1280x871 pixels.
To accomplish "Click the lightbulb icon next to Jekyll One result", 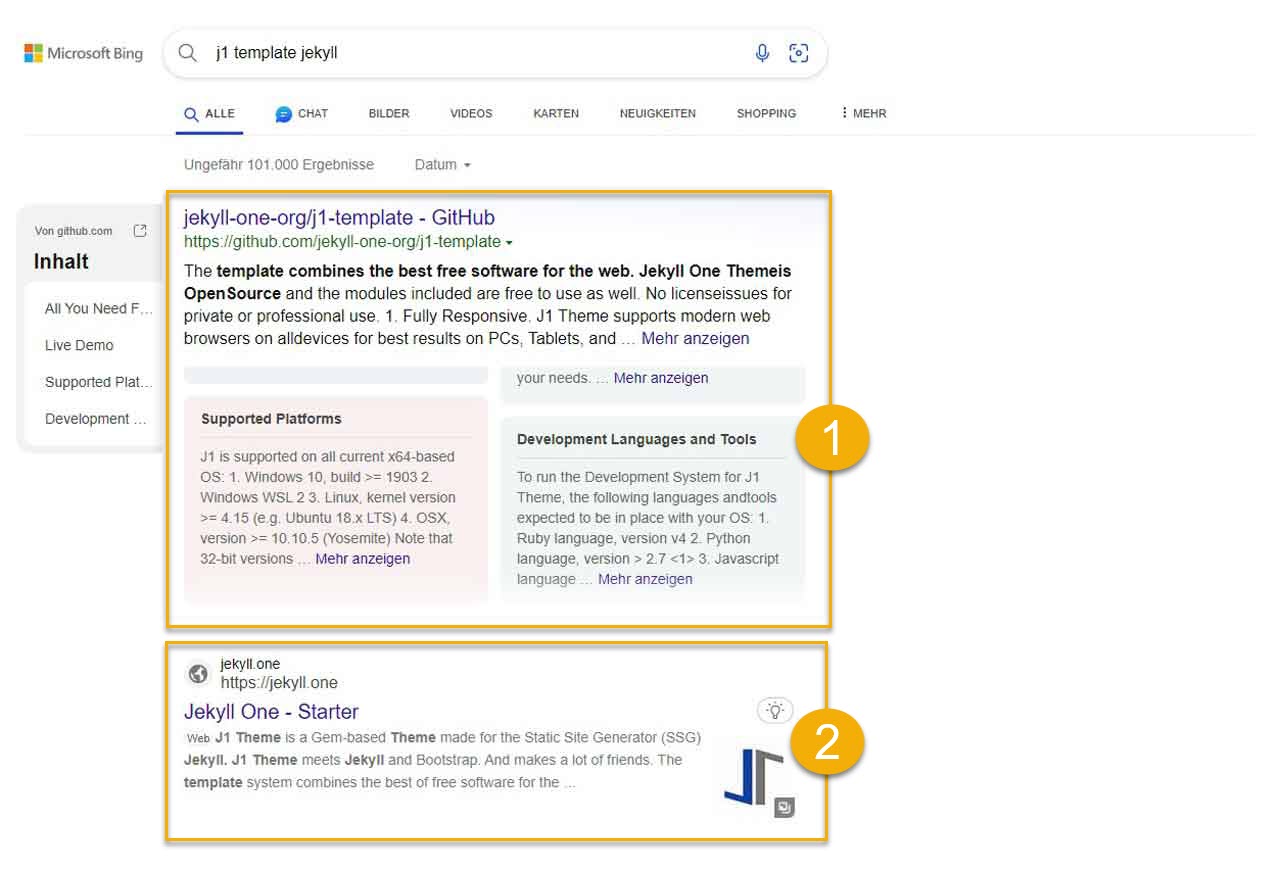I will (775, 711).
